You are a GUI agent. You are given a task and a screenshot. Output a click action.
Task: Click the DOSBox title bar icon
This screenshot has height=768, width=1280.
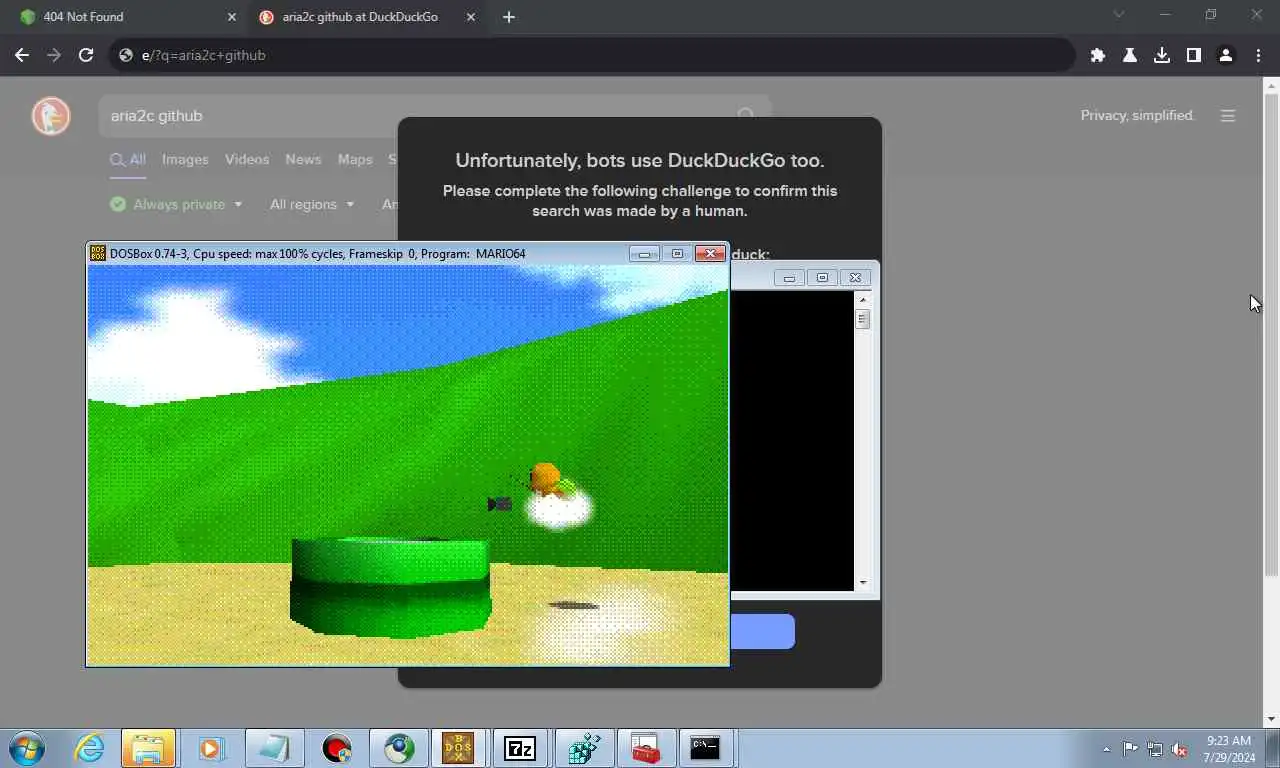[x=97, y=253]
